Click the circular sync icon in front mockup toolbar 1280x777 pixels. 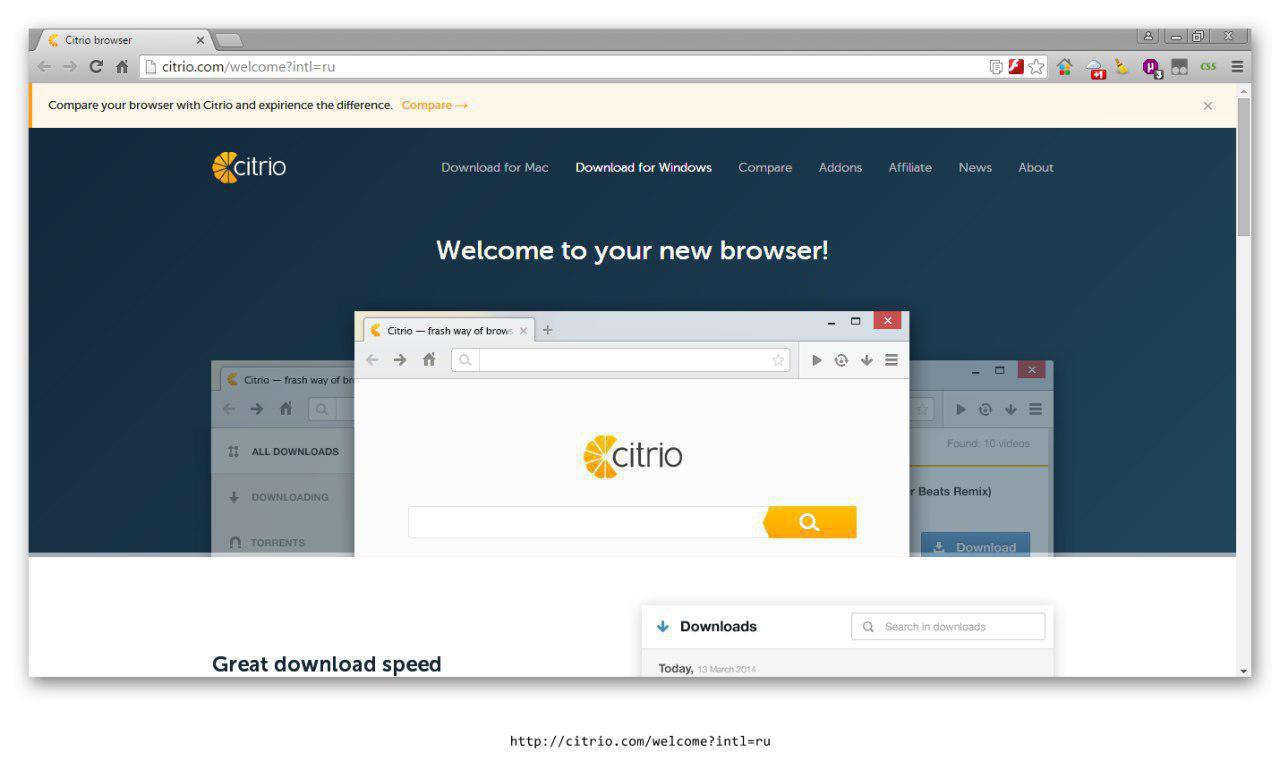[x=842, y=360]
